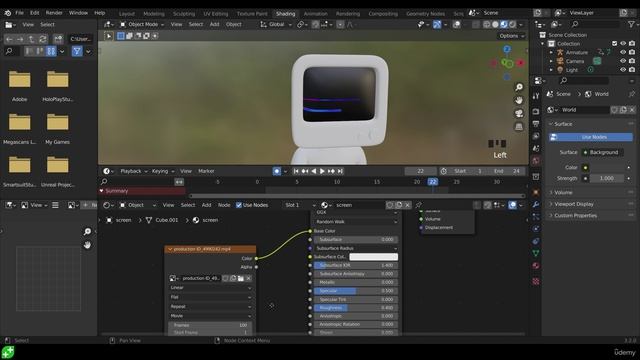640x360 pixels.
Task: Open the Object Mode dropdown
Action: click(x=141, y=24)
